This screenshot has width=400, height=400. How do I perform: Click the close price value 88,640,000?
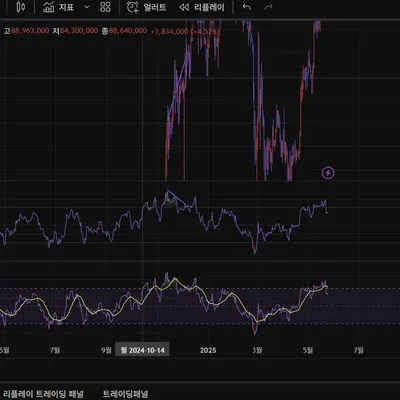(128, 31)
